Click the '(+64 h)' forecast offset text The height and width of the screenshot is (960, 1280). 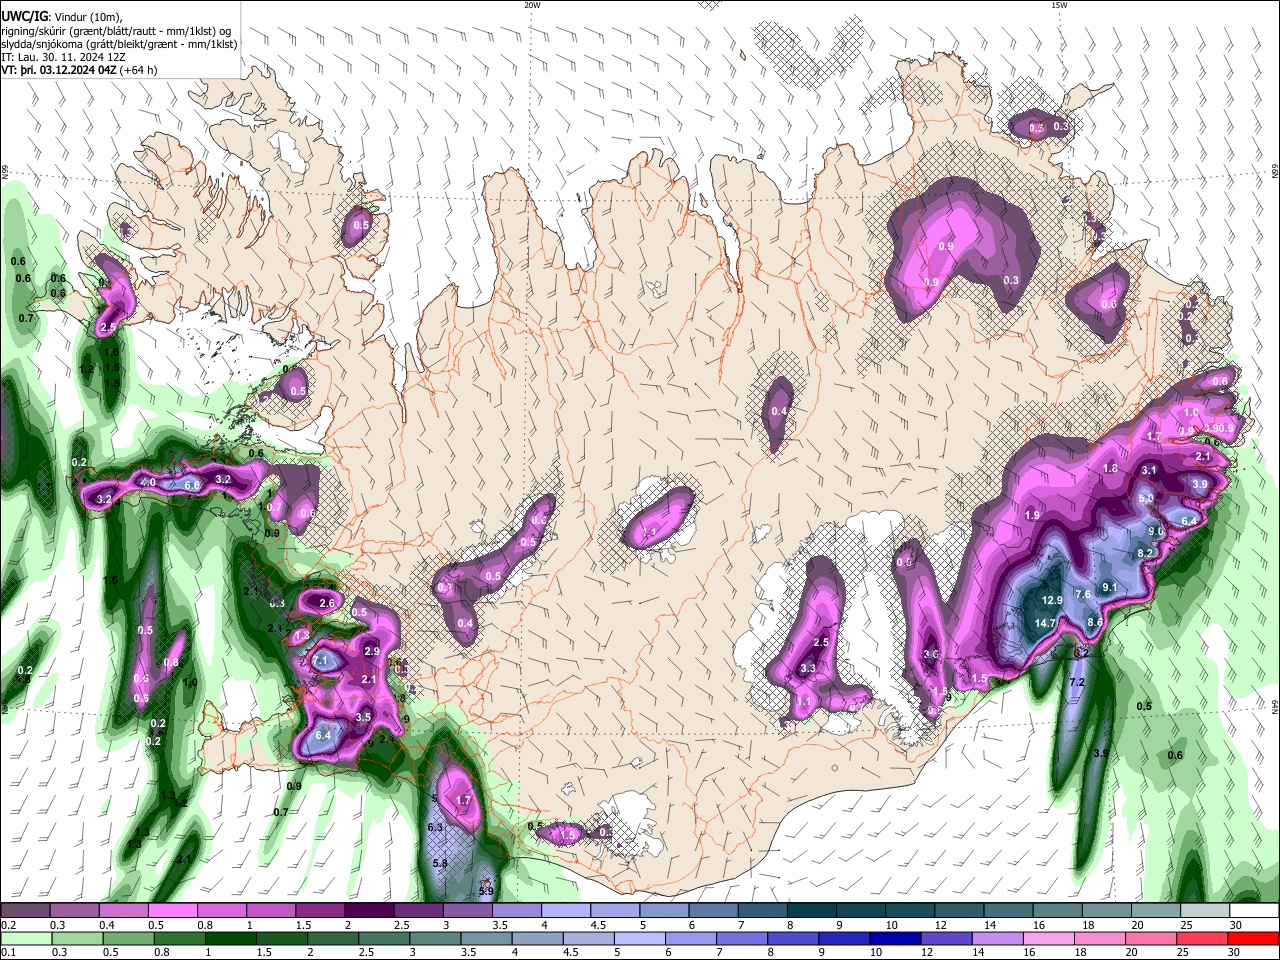coord(139,70)
